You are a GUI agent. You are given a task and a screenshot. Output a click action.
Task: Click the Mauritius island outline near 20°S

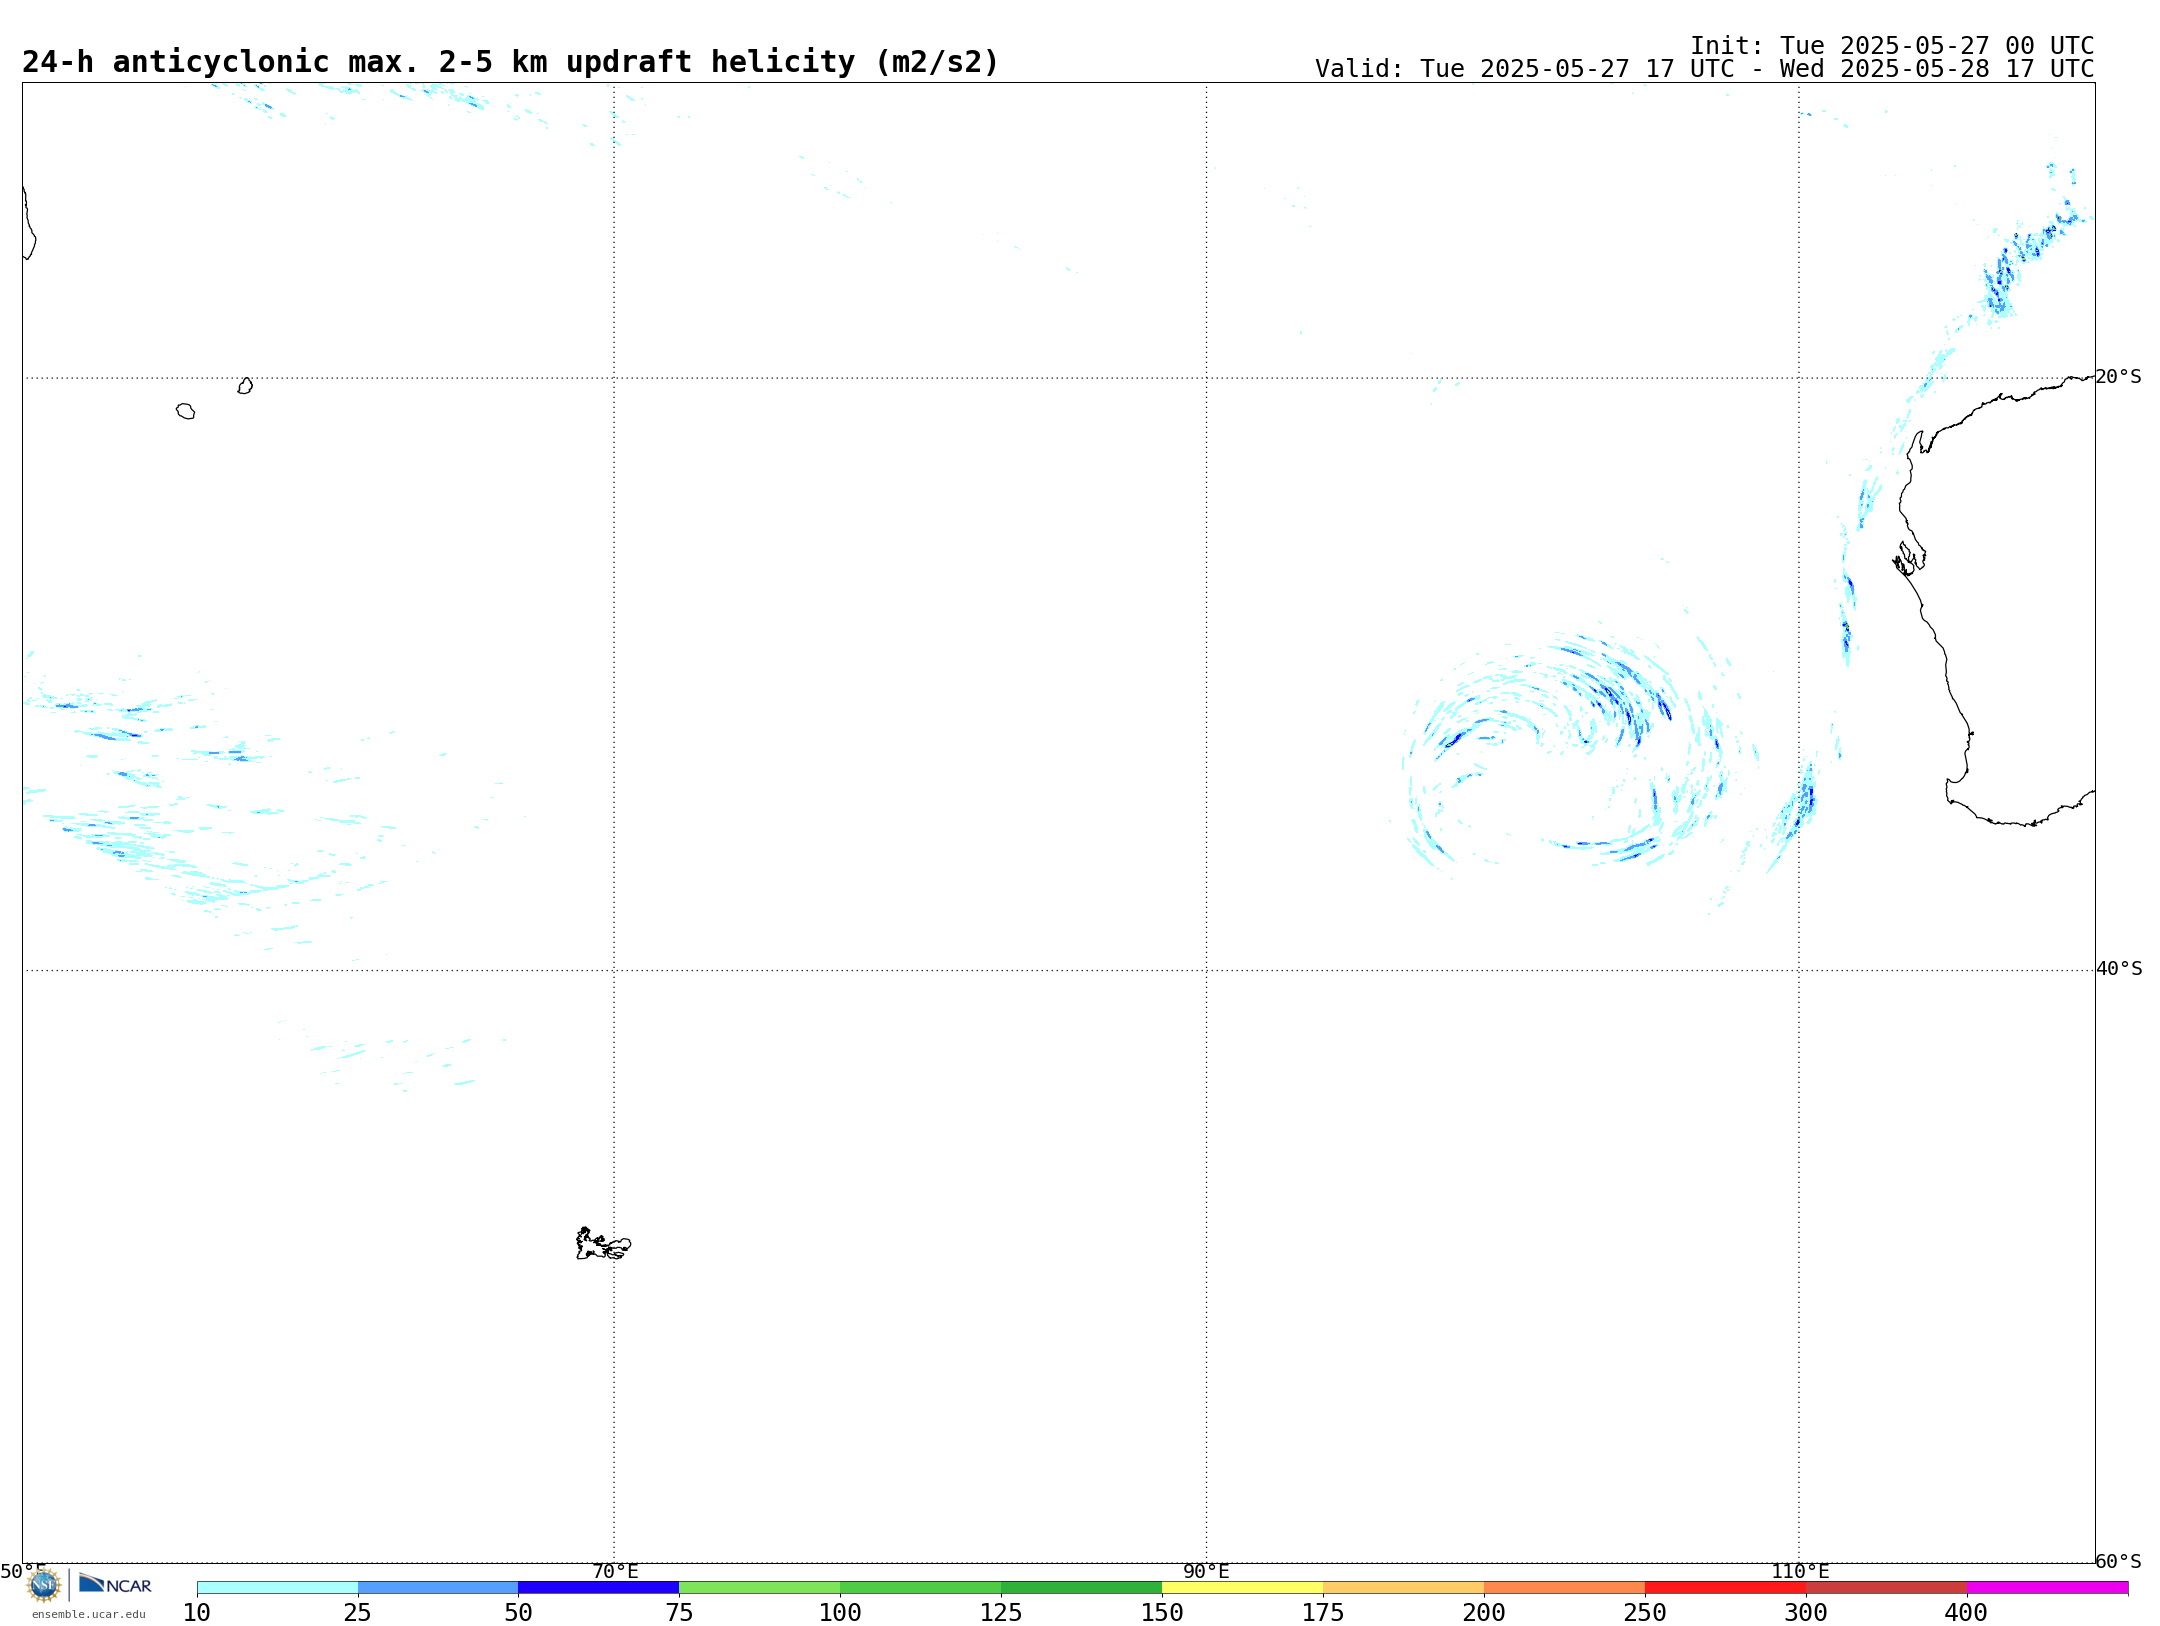(246, 386)
